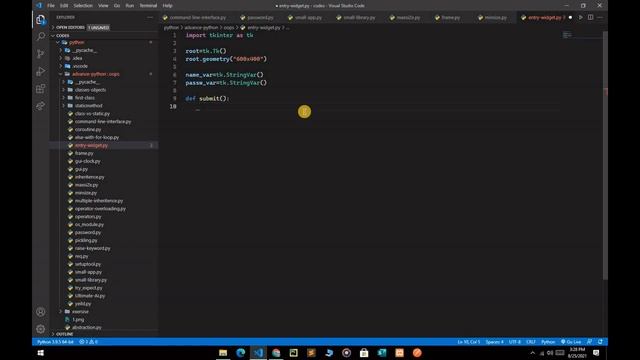
Task: Open Explorer panel More Actions ellipsis
Action: (x=150, y=17)
